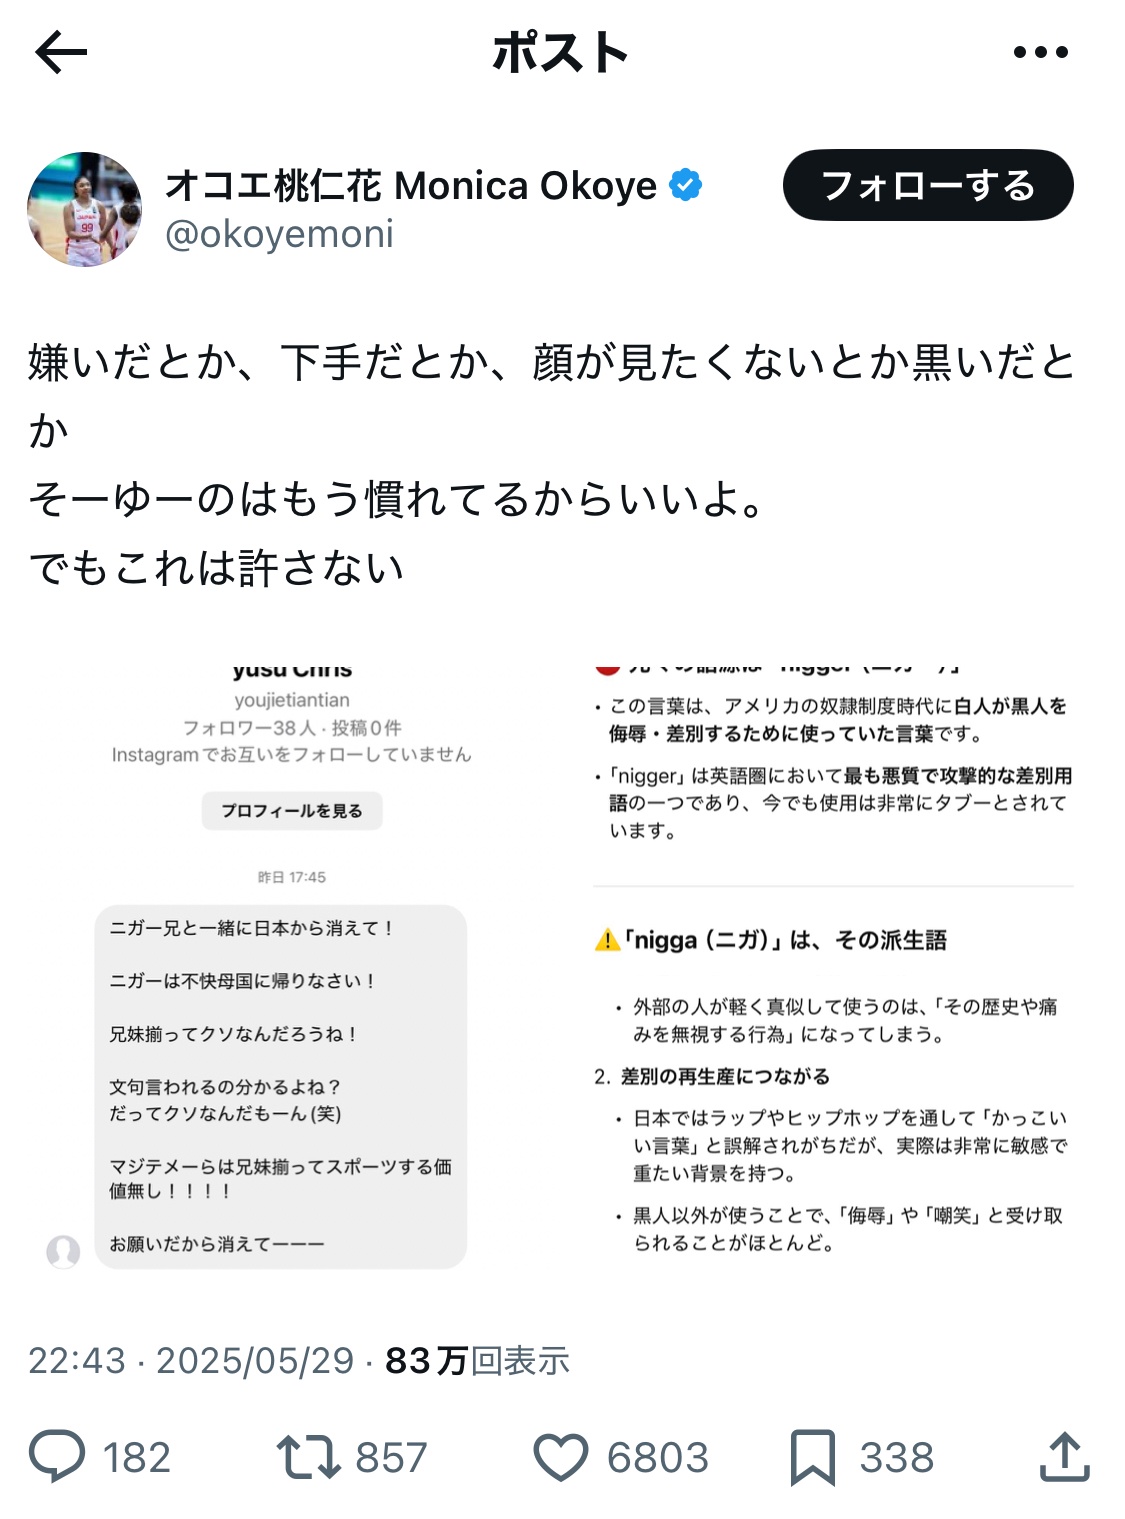
Task: Tap the 857 repost count
Action: point(391,1457)
